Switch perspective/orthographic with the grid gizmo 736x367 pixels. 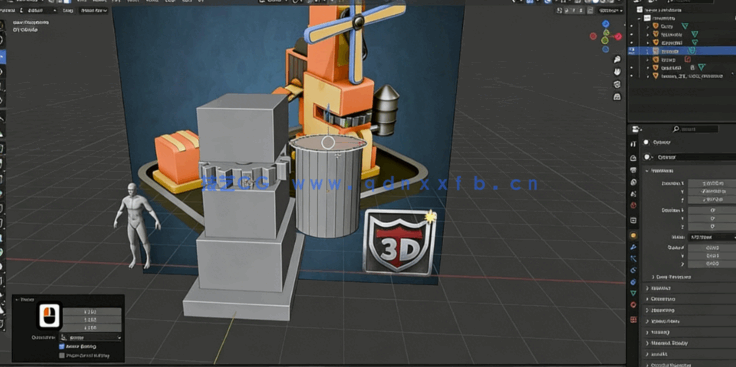pyautogui.click(x=617, y=97)
